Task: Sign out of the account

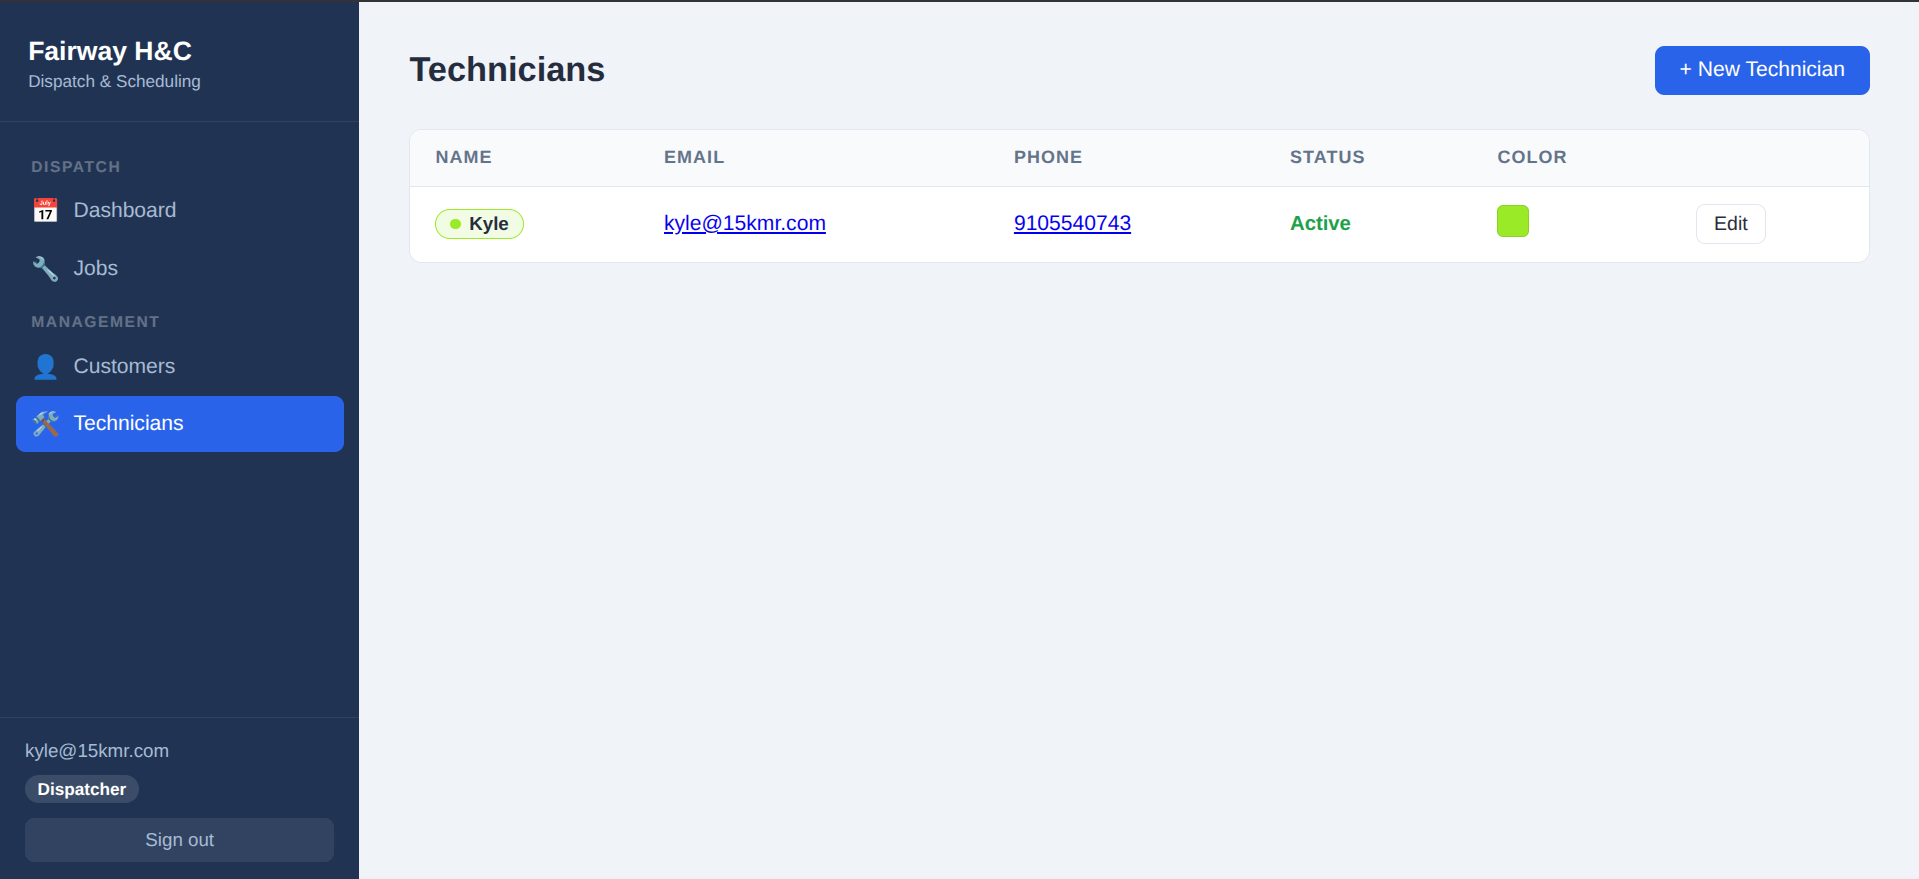Action: (179, 840)
